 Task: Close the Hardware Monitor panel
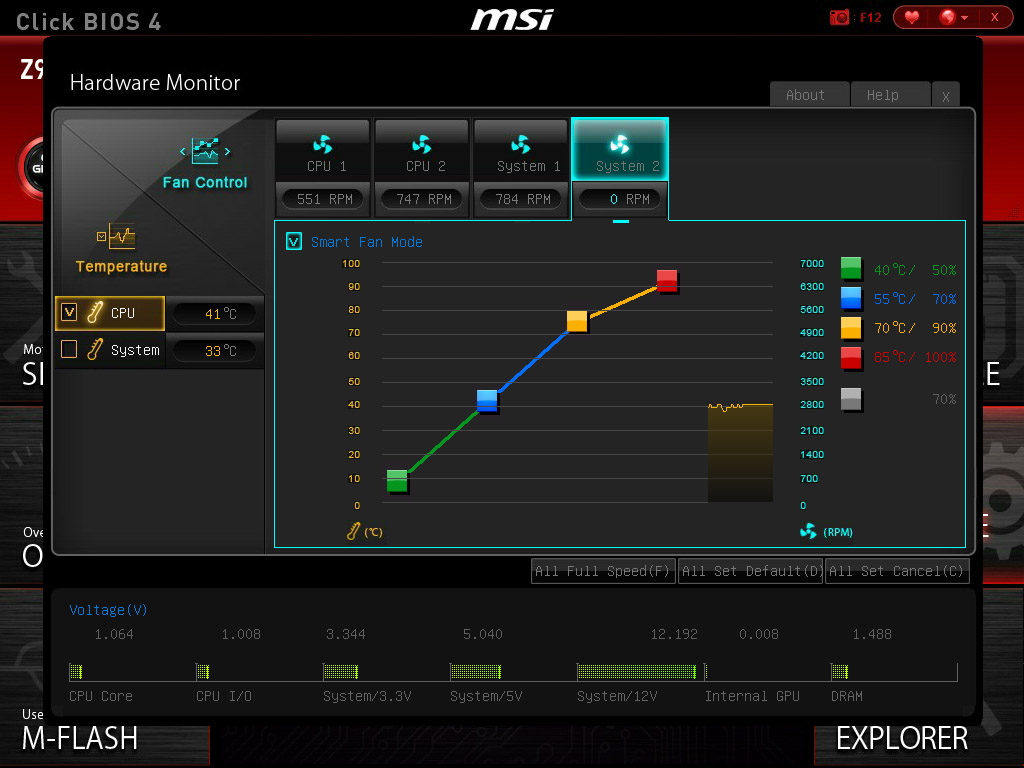point(946,95)
